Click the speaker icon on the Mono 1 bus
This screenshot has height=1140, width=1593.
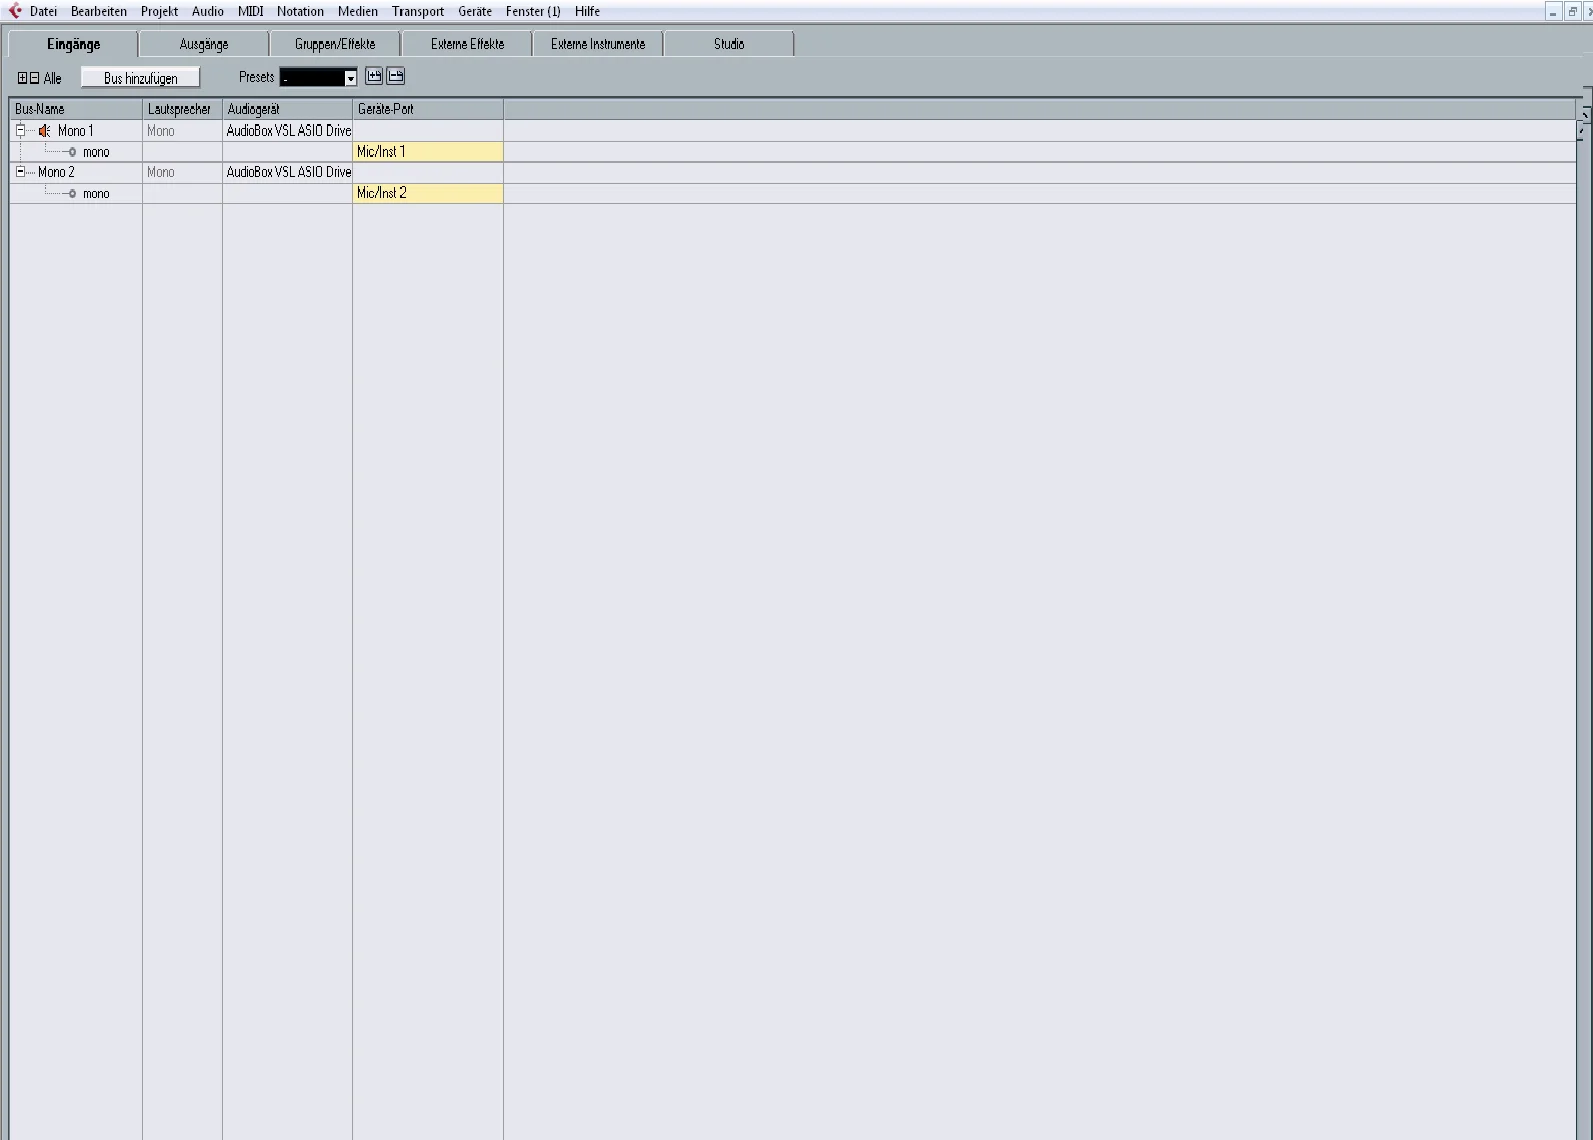(x=45, y=131)
